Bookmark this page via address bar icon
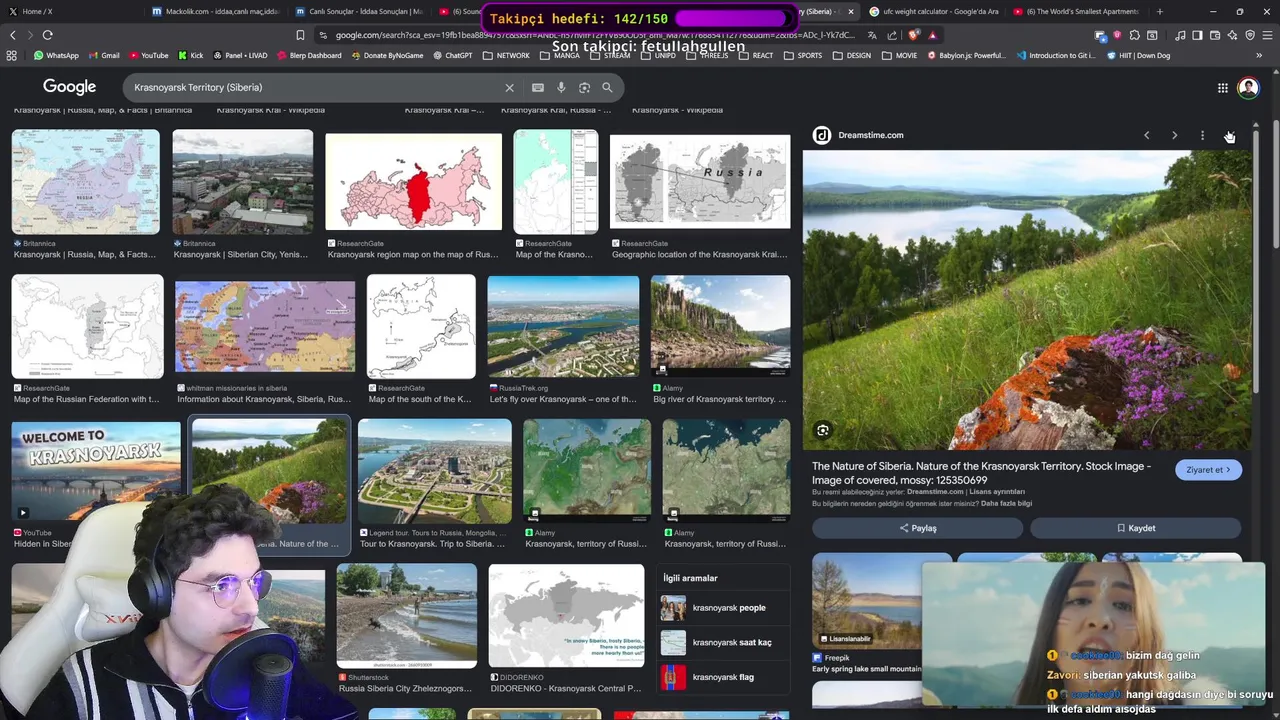This screenshot has height=720, width=1280. tap(300, 35)
